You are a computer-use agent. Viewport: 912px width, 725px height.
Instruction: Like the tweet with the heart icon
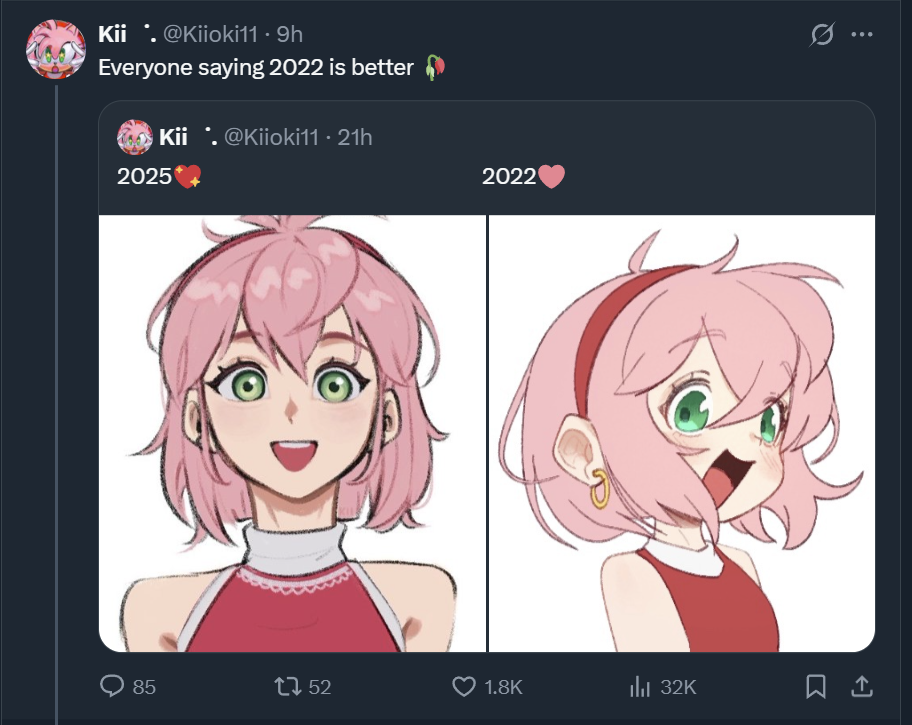[x=464, y=686]
